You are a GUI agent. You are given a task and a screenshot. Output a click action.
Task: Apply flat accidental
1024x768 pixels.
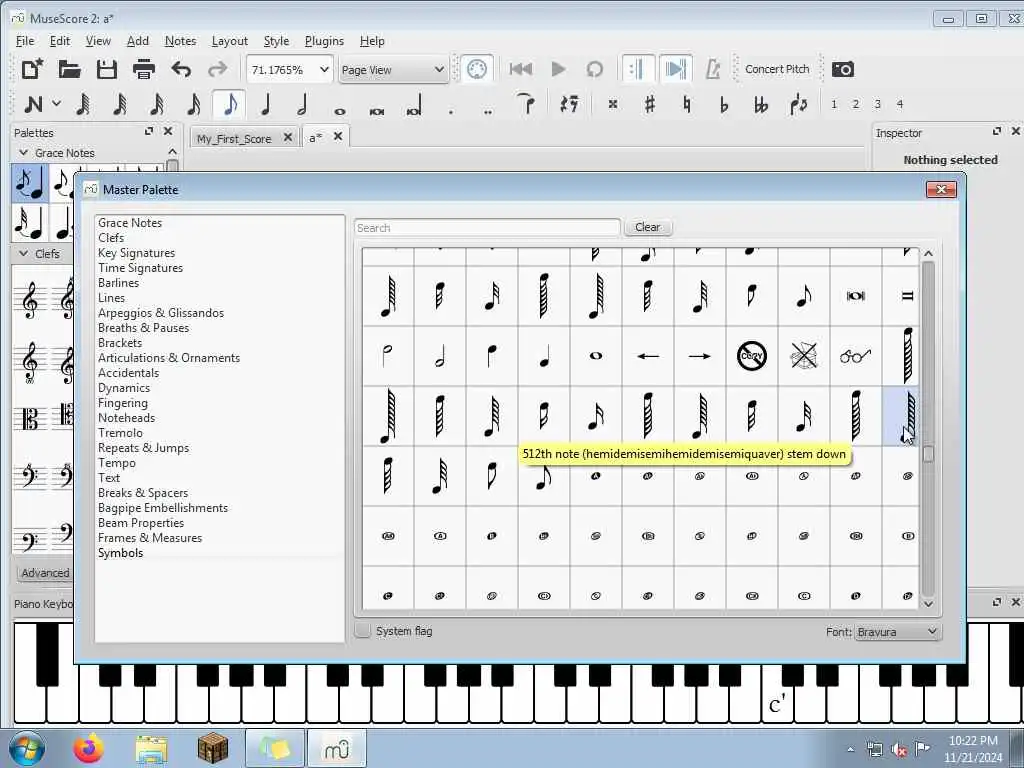click(724, 104)
